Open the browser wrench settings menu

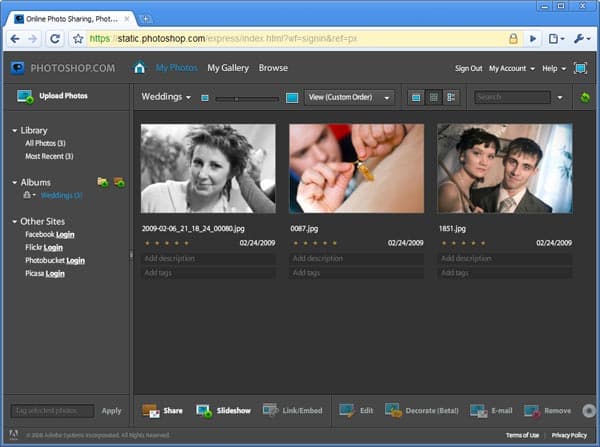pyautogui.click(x=582, y=39)
